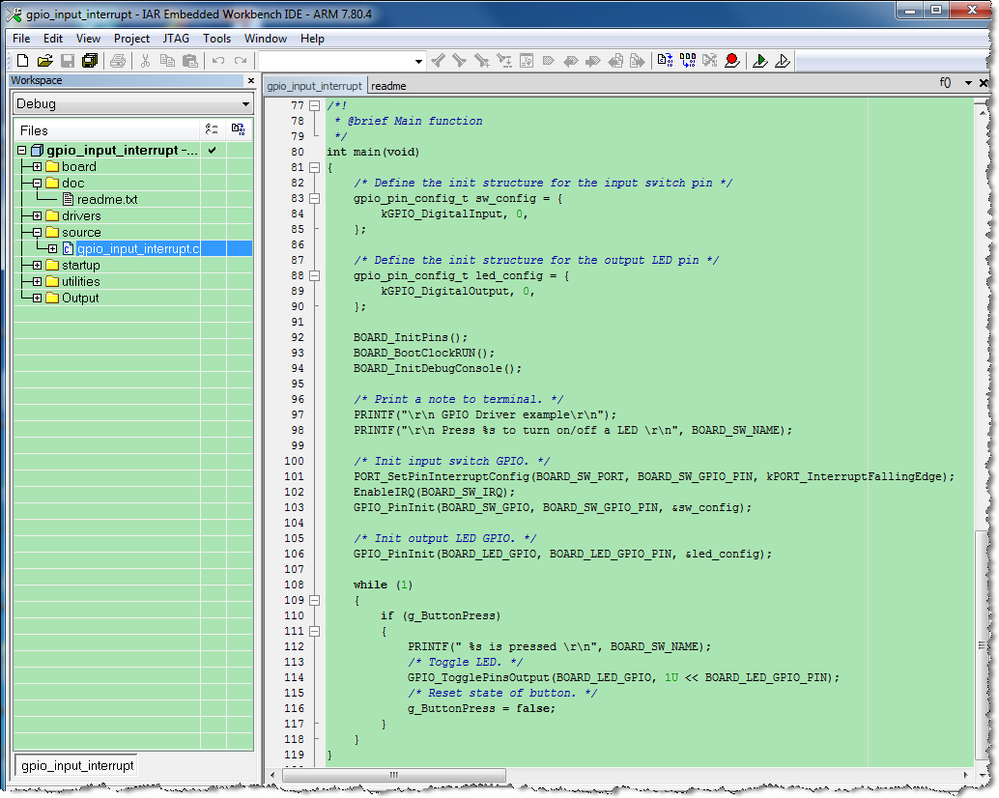Click the Open file toolbar icon
999x798 pixels.
[x=45, y=61]
